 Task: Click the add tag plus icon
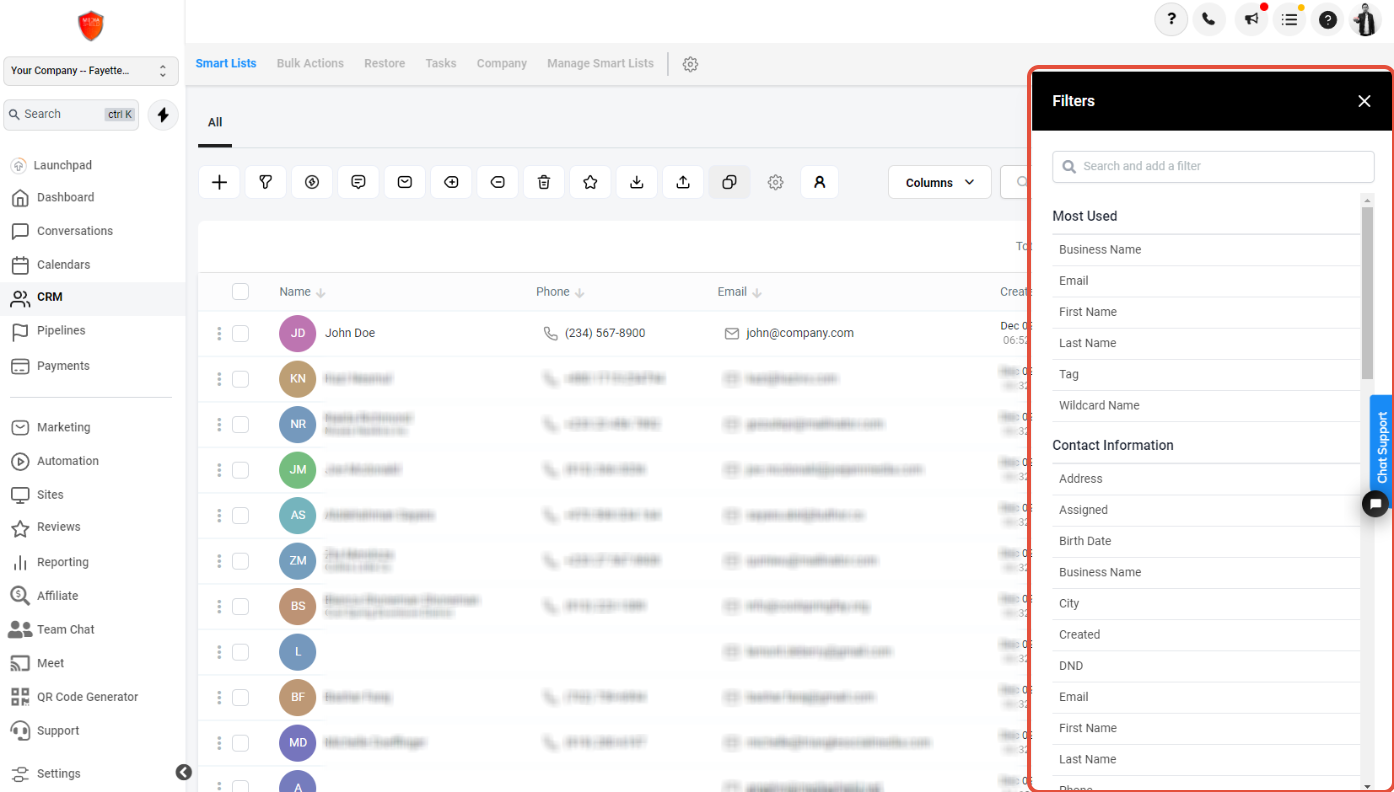coord(451,182)
